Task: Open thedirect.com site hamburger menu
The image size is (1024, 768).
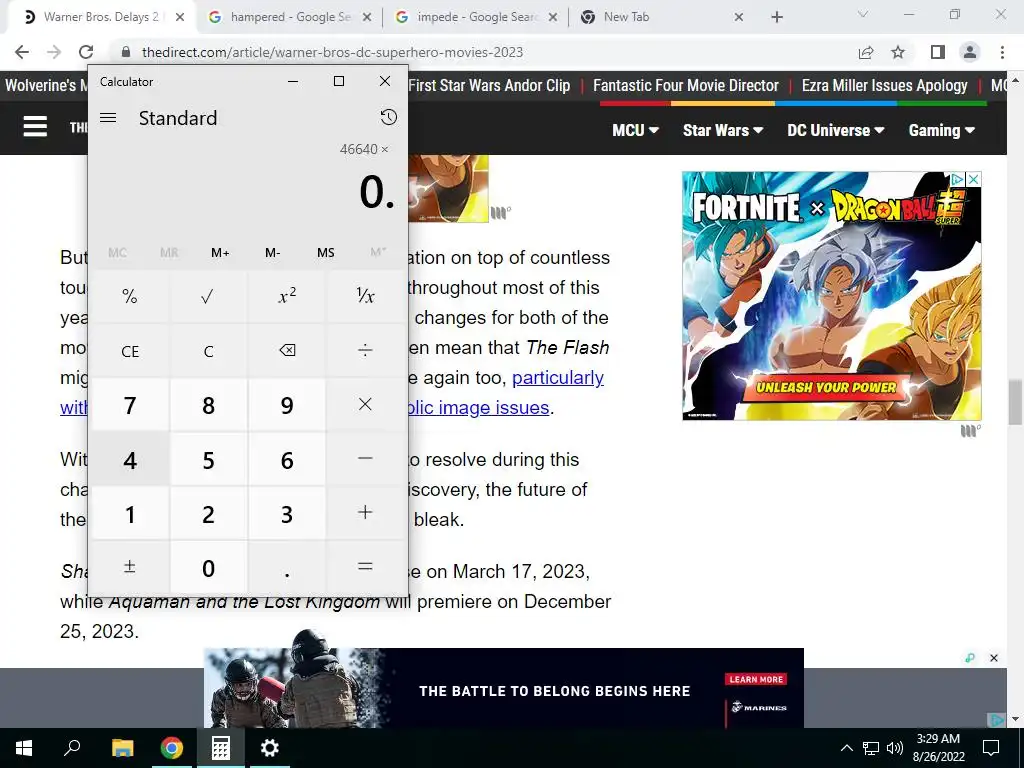Action: pyautogui.click(x=35, y=126)
